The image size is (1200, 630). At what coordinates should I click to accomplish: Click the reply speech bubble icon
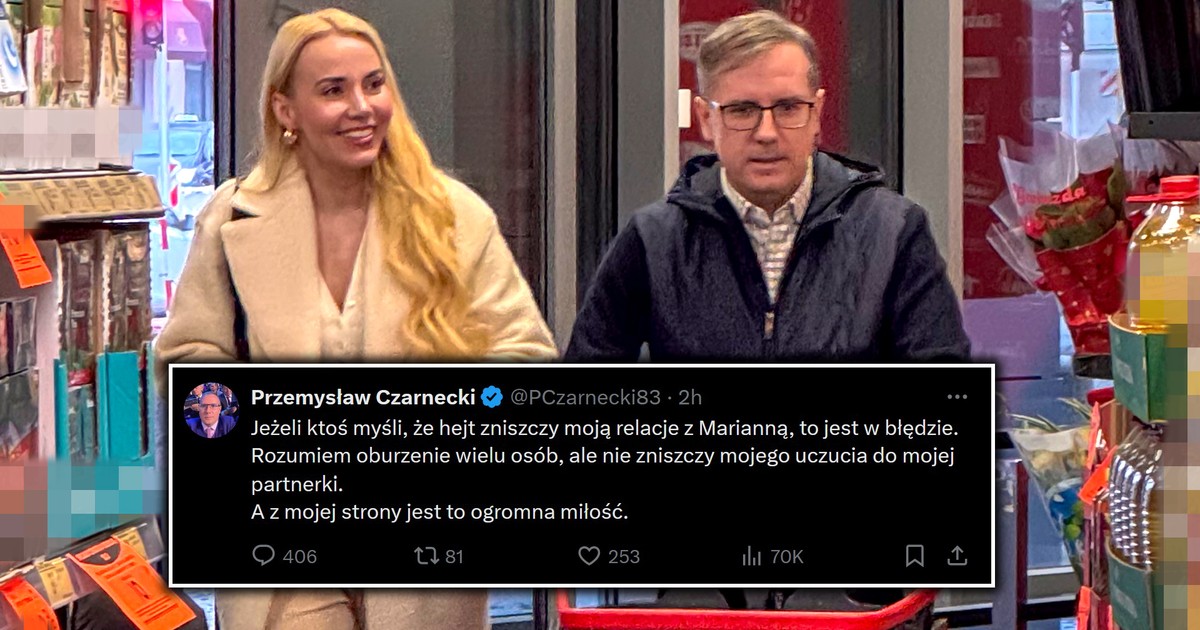pos(263,556)
